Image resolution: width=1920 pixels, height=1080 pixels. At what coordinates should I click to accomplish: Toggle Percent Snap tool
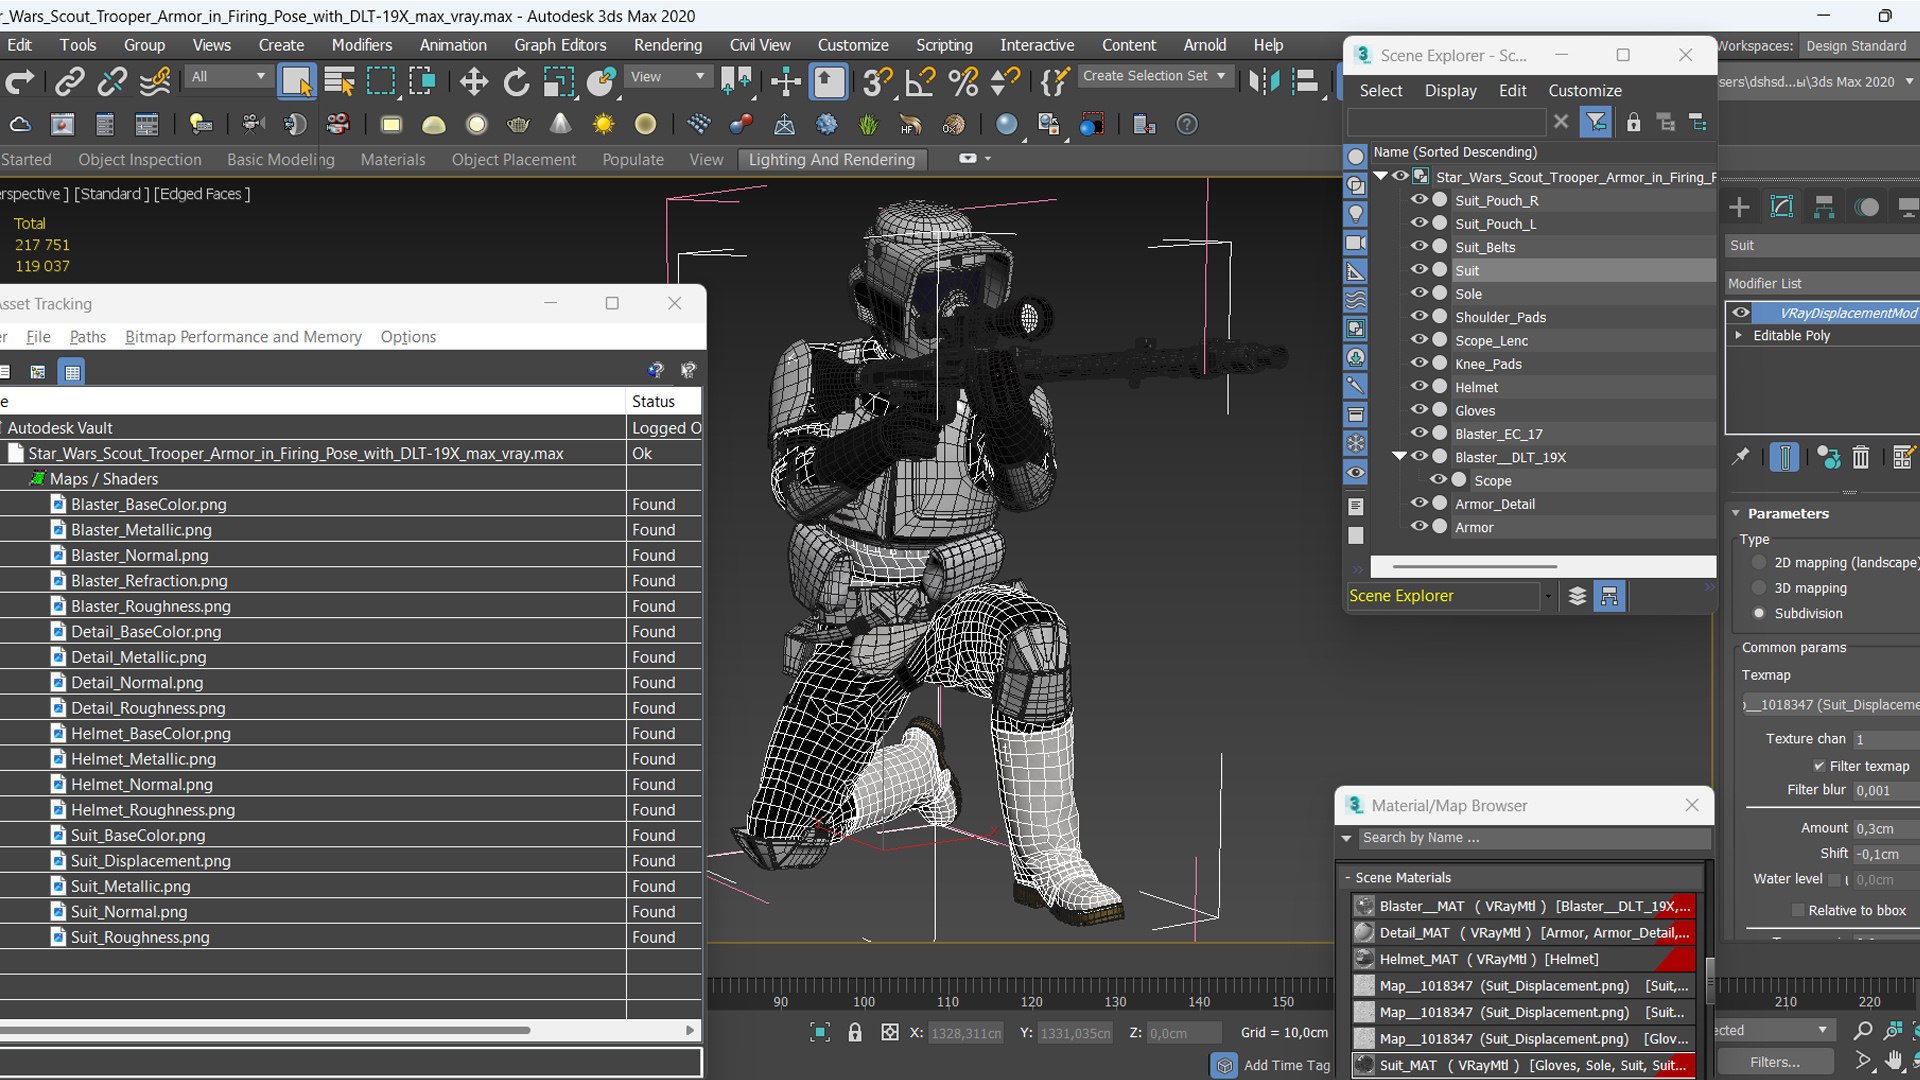coord(962,82)
